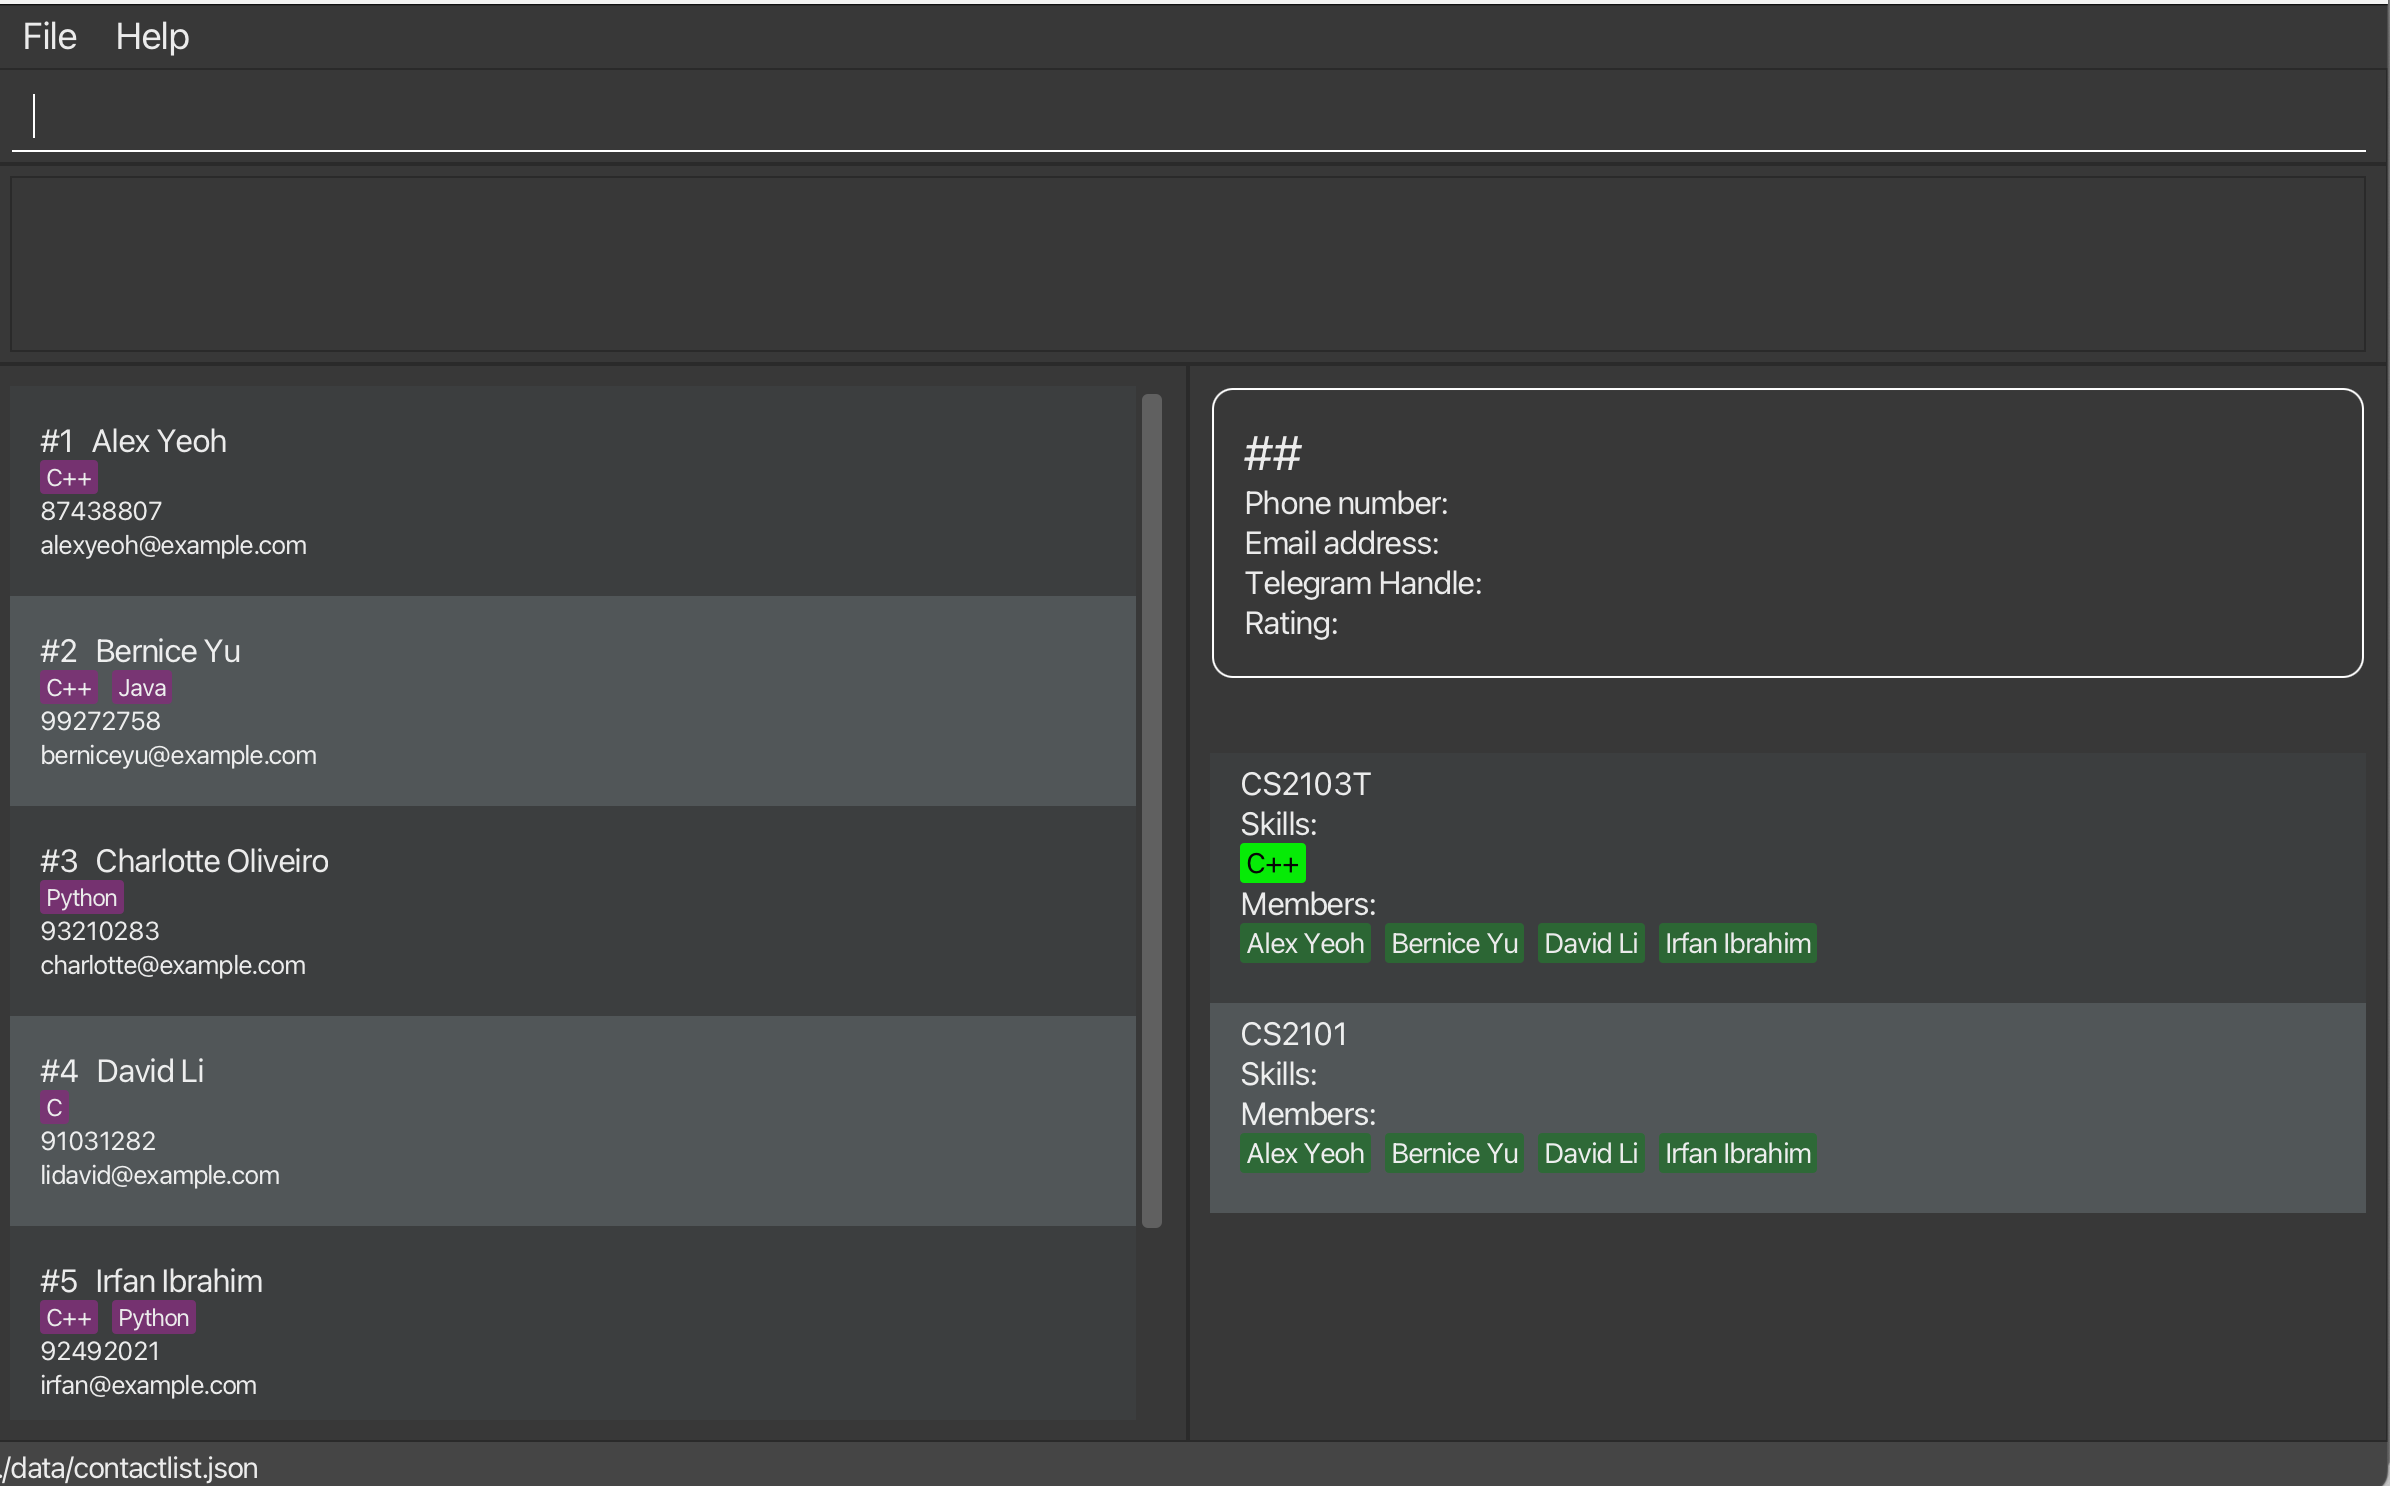The image size is (2390, 1486).
Task: Select the CS2103T team card title
Action: click(1305, 784)
